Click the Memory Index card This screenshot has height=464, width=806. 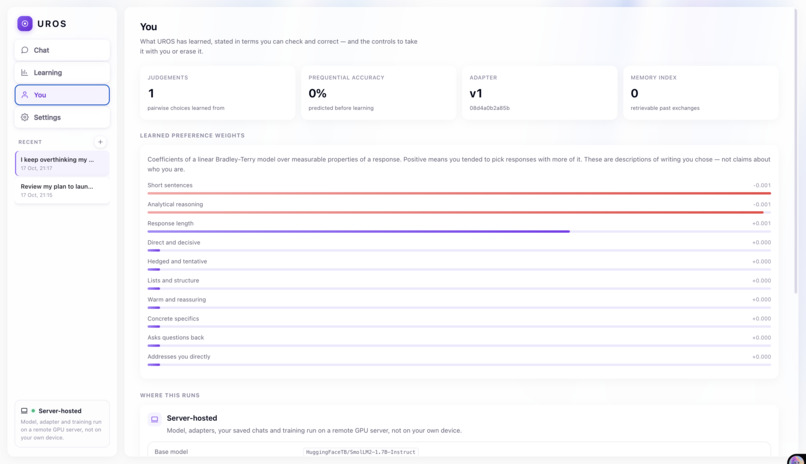click(701, 93)
